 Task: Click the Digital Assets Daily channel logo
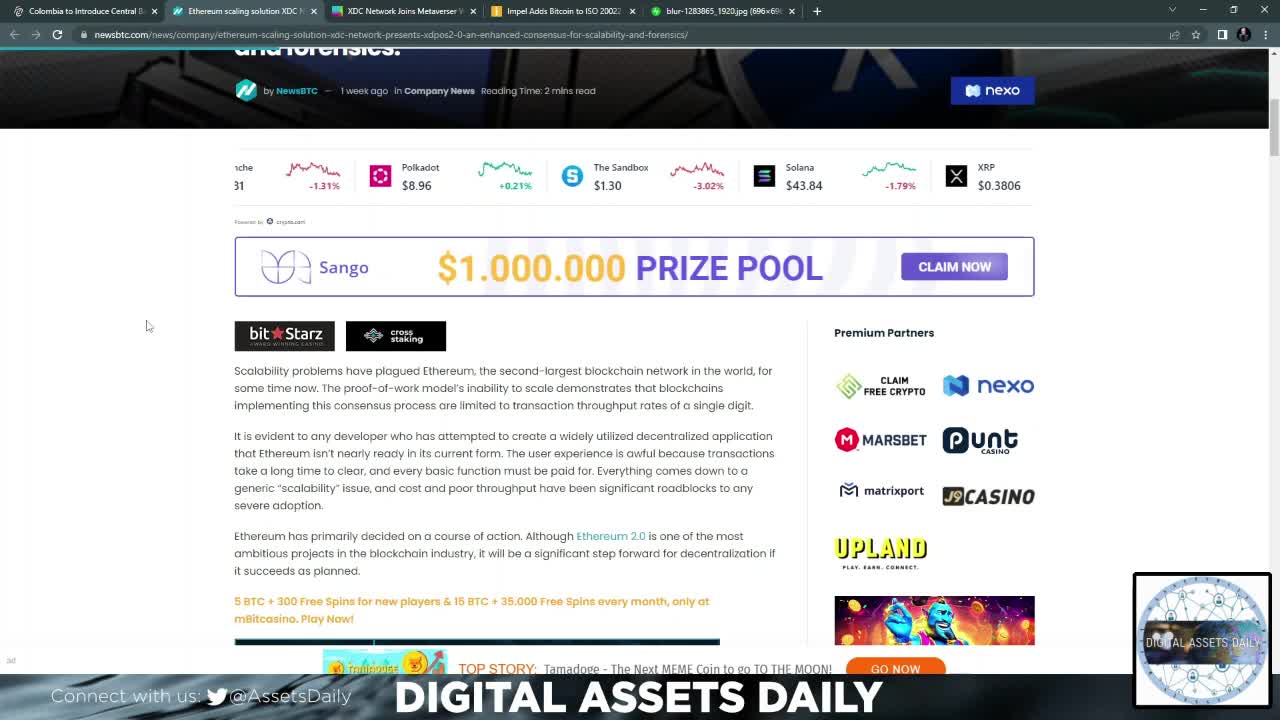1202,640
